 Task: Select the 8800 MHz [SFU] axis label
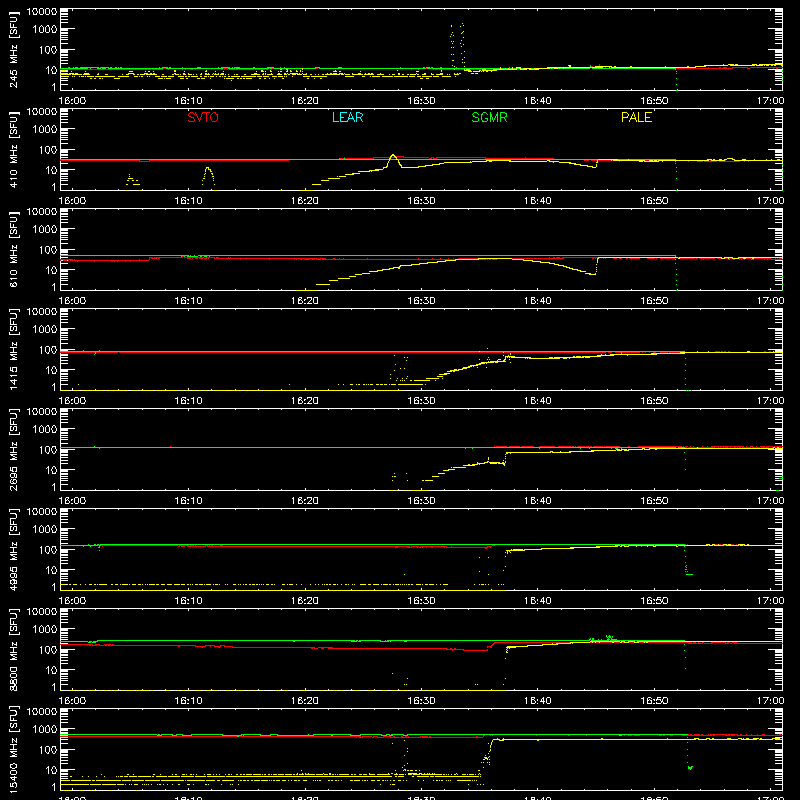point(13,649)
